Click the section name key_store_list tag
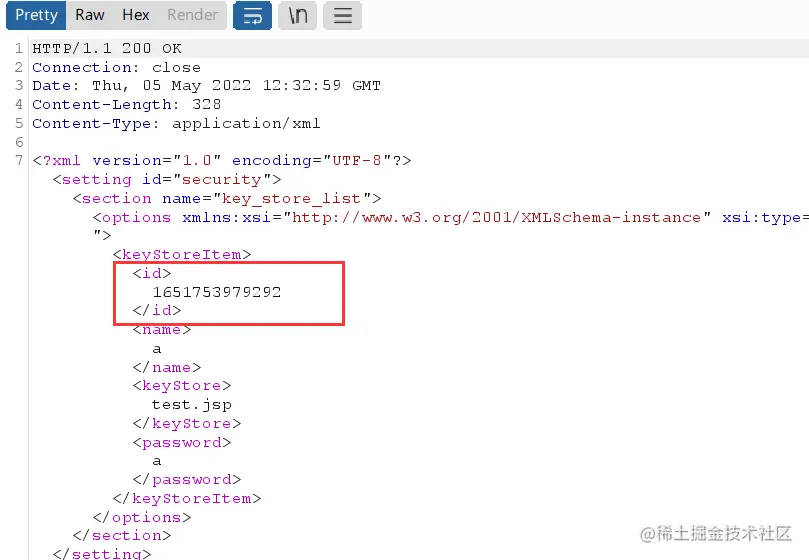Screen dimensions: 809x560 click(x=227, y=199)
